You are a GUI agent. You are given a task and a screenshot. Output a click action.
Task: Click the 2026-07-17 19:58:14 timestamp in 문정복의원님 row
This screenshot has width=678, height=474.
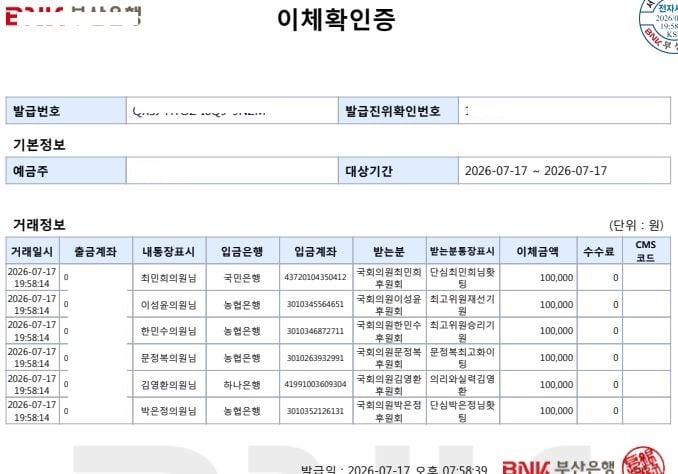[32, 358]
